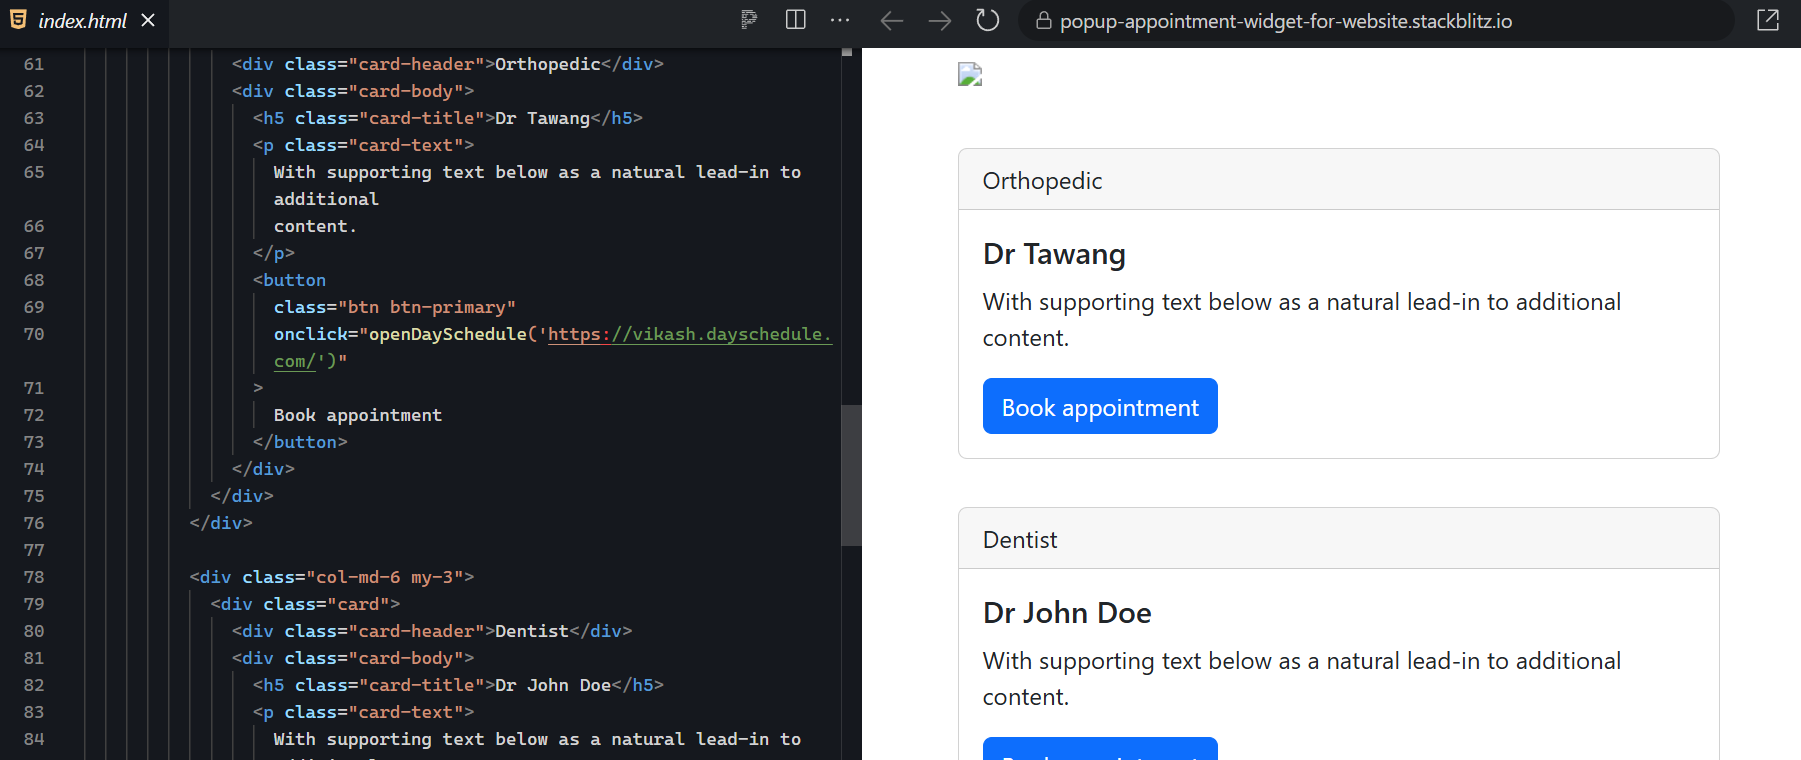
Task: Click 'Dr John Doe' text on code line 82
Action: click(x=553, y=685)
